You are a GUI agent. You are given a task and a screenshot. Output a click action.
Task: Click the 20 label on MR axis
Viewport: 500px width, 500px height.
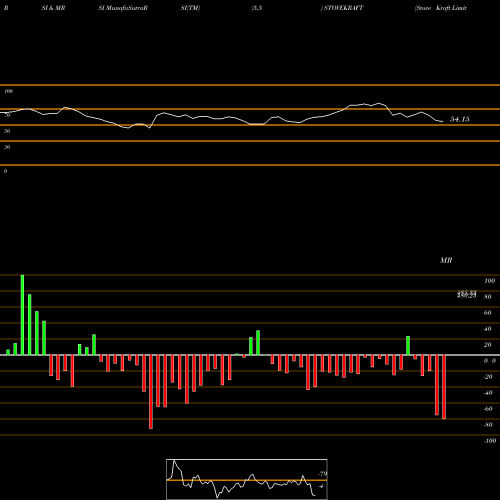(488, 345)
